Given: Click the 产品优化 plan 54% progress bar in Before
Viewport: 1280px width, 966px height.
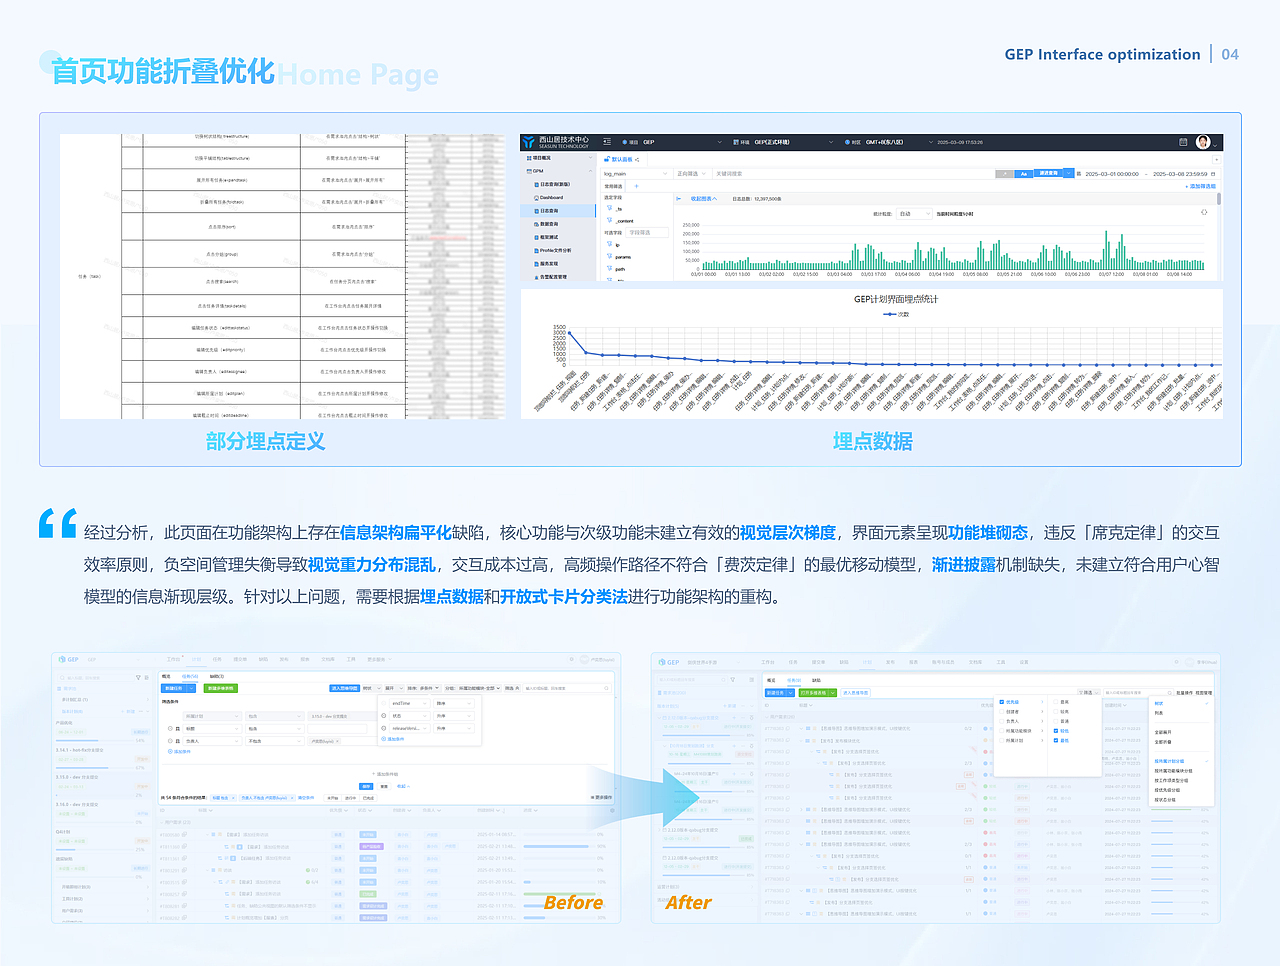Looking at the screenshot, I should (94, 740).
